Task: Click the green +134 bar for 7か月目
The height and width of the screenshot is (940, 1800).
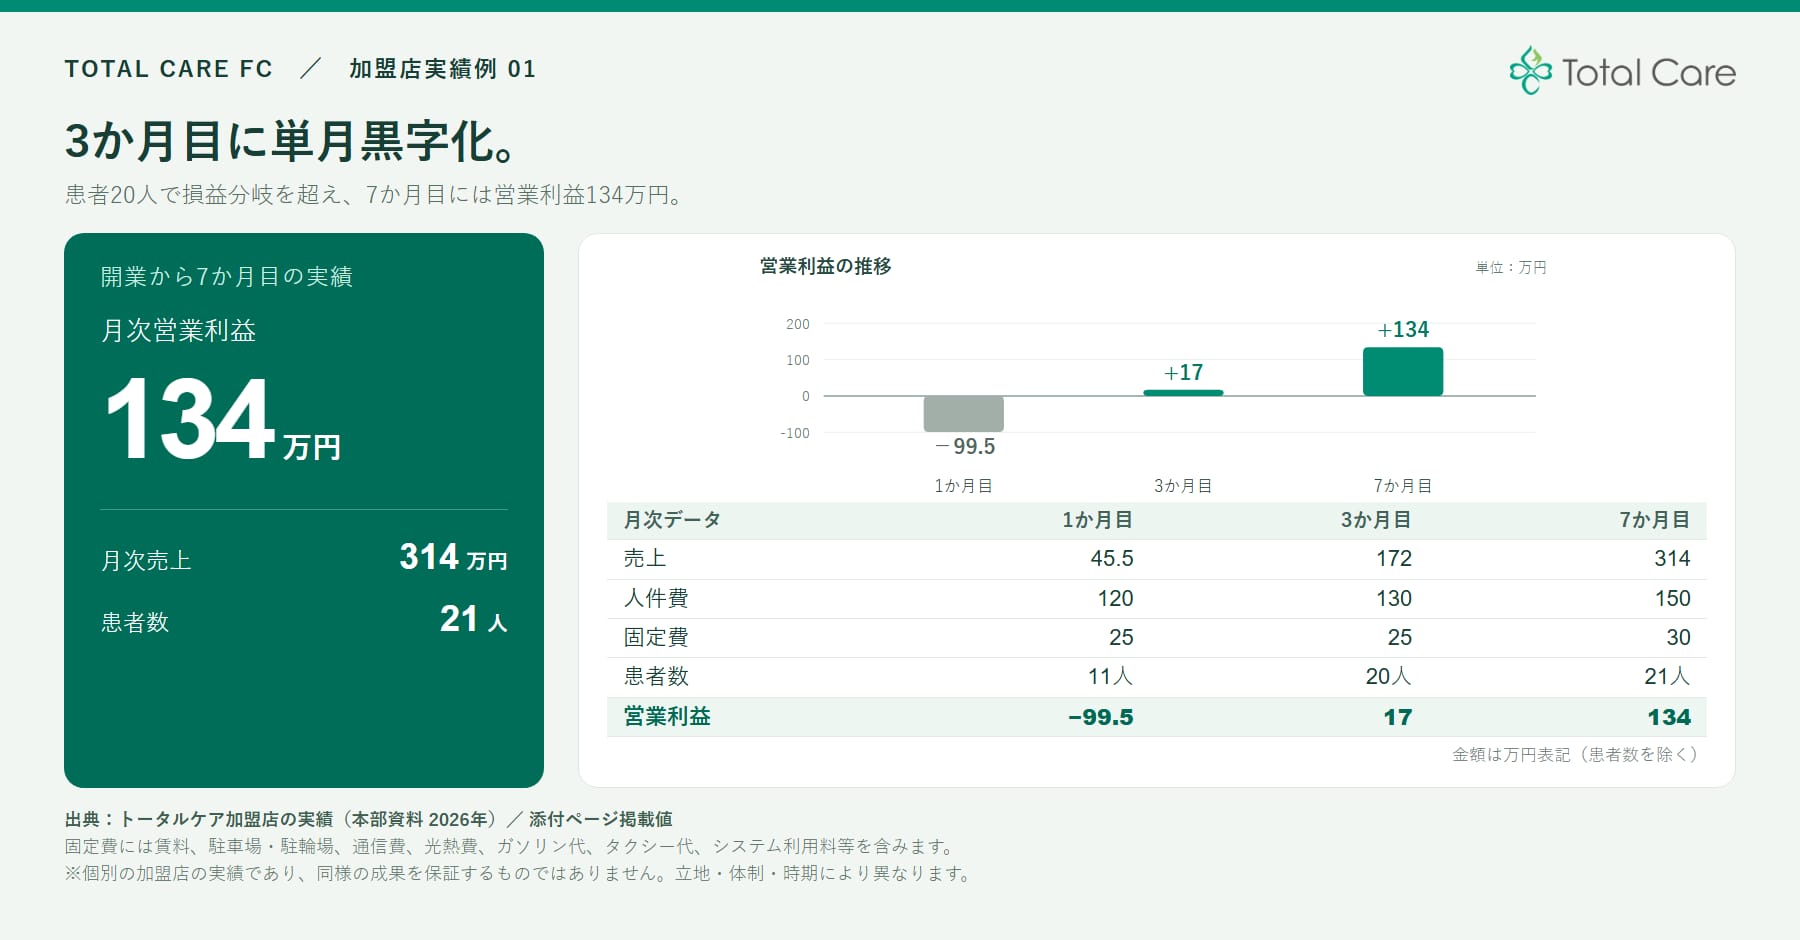Action: 1403,372
